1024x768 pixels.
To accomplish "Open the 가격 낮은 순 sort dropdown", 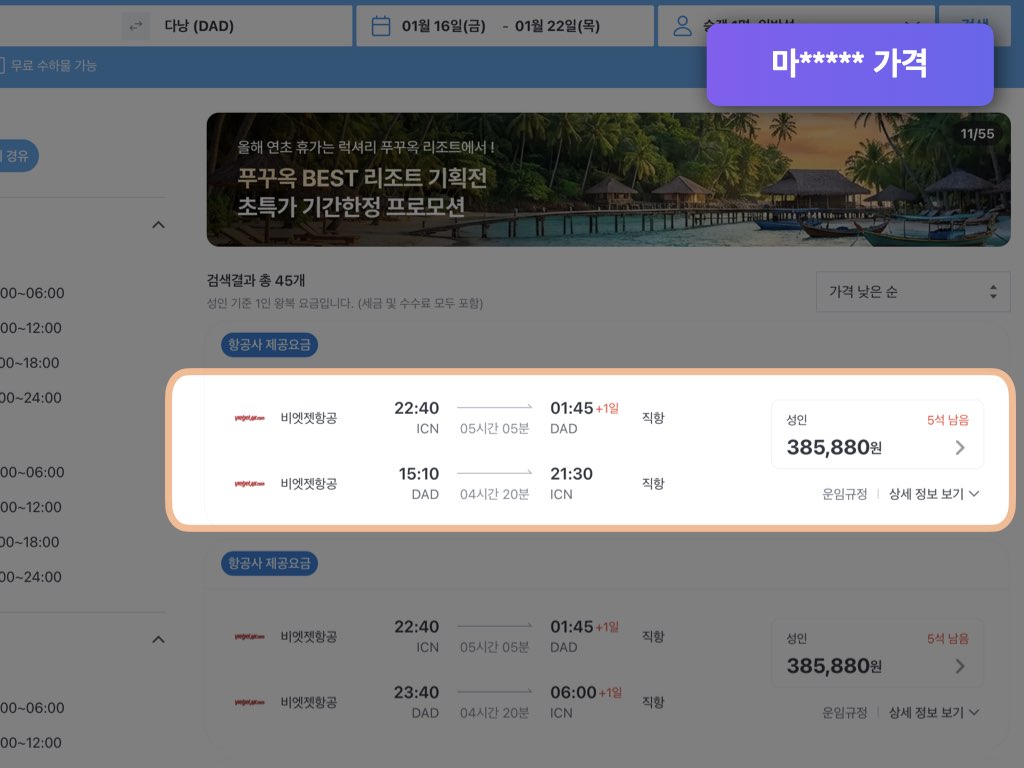I will click(x=912, y=291).
